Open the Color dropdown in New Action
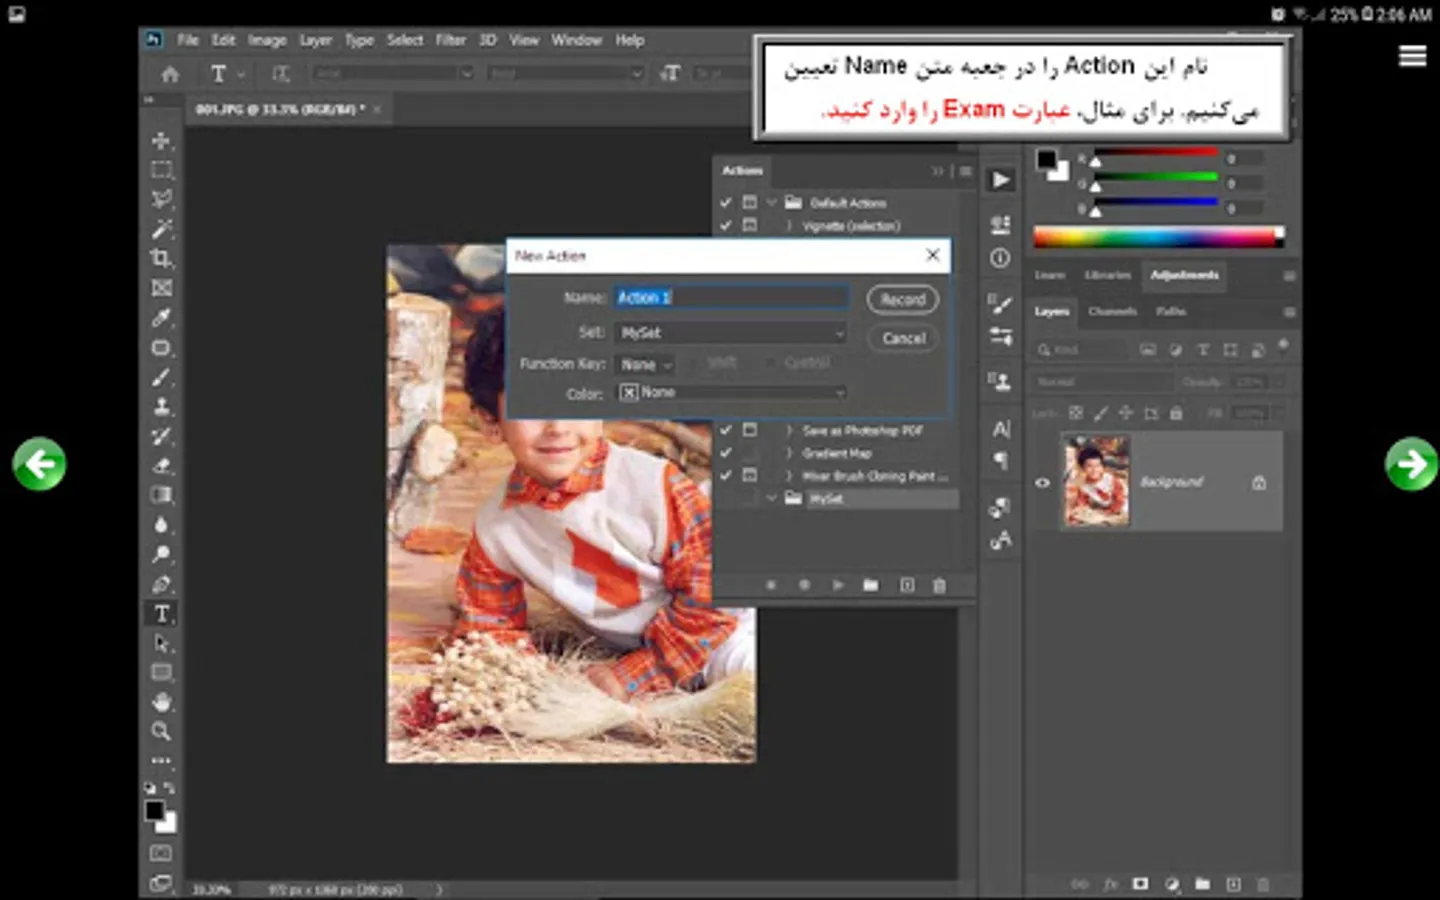Screen dimensions: 1440x900 pos(732,393)
